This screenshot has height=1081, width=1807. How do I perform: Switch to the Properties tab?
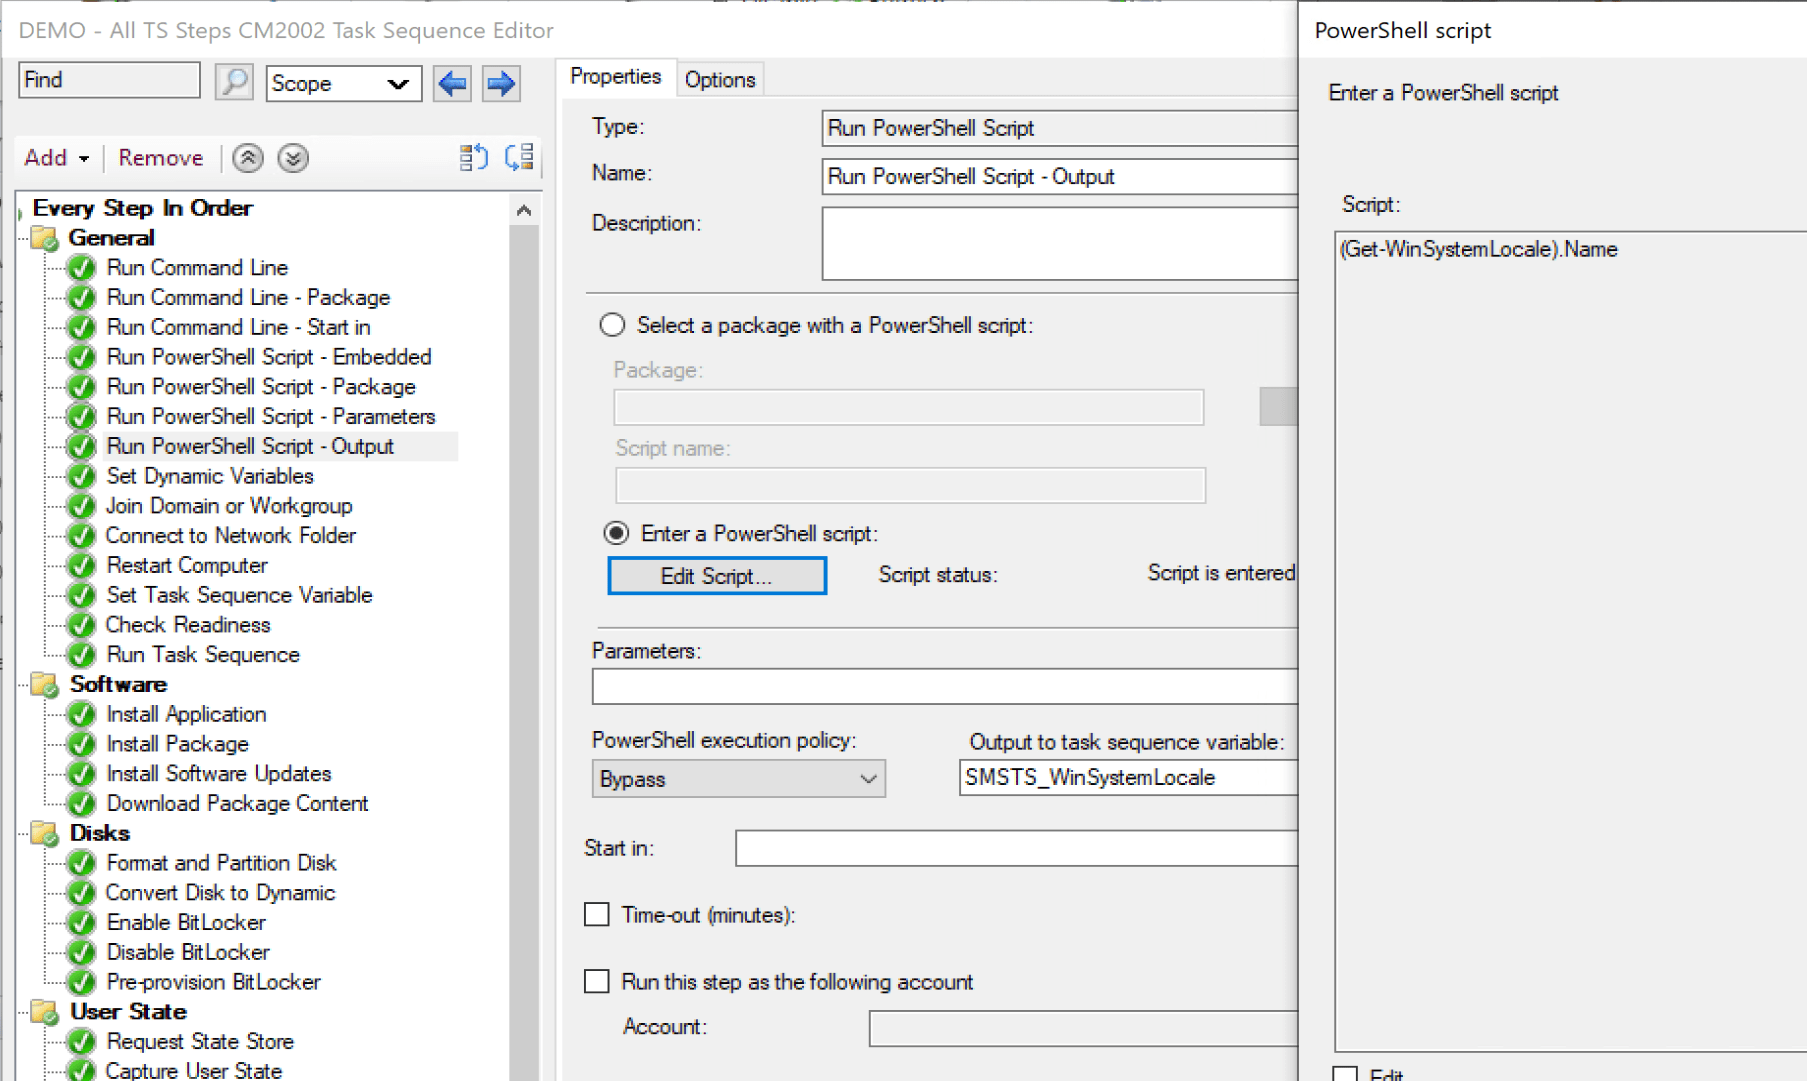pos(615,76)
